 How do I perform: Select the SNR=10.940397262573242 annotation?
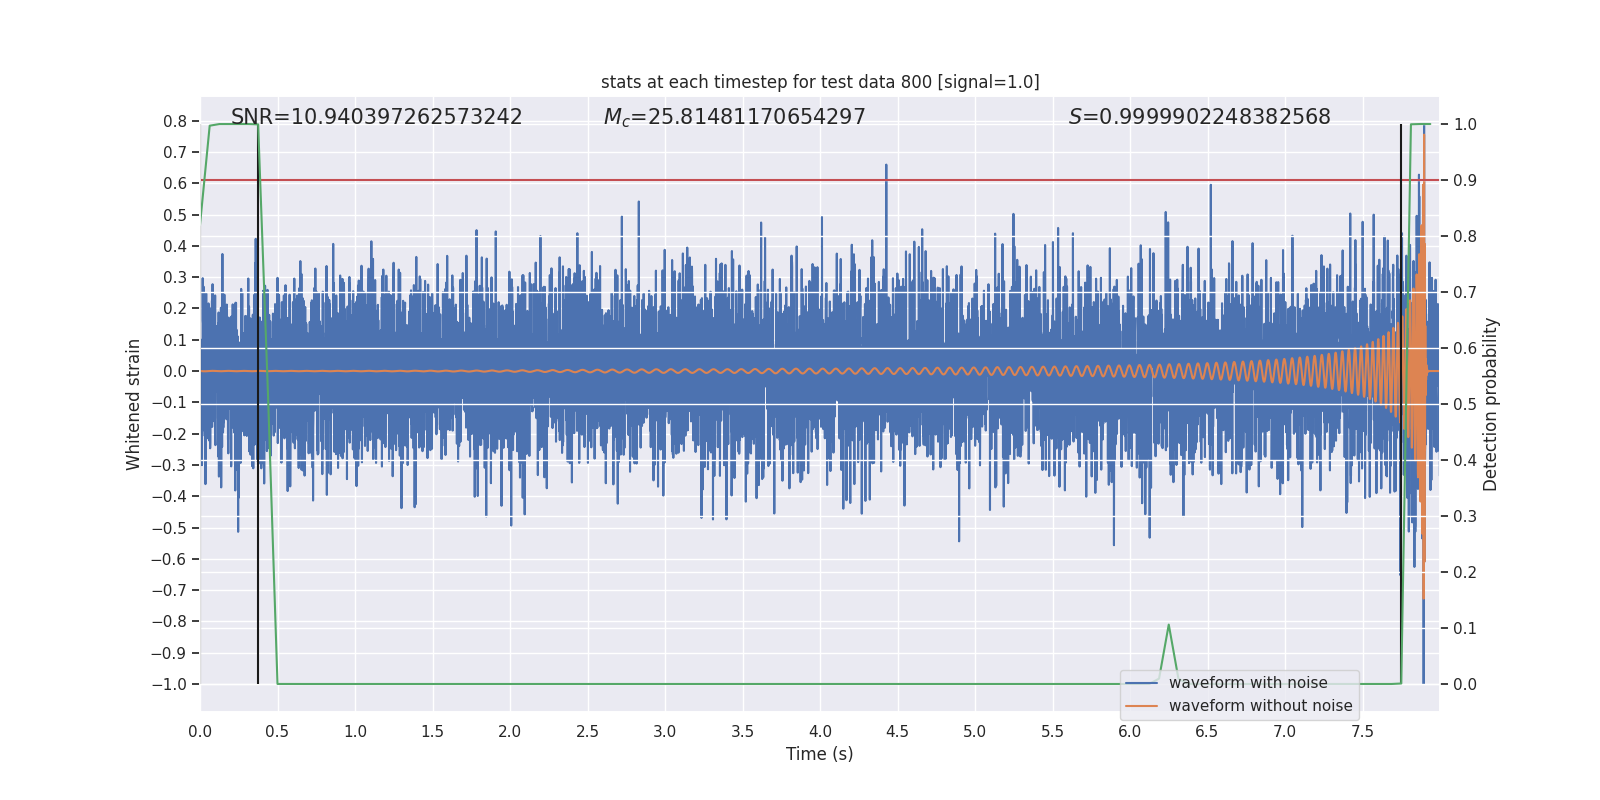[377, 117]
